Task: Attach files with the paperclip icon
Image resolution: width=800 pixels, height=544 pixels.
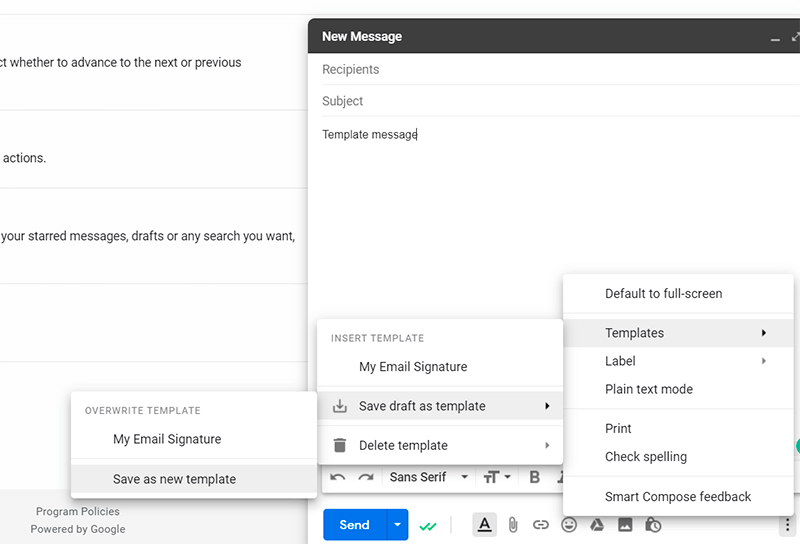Action: point(513,525)
